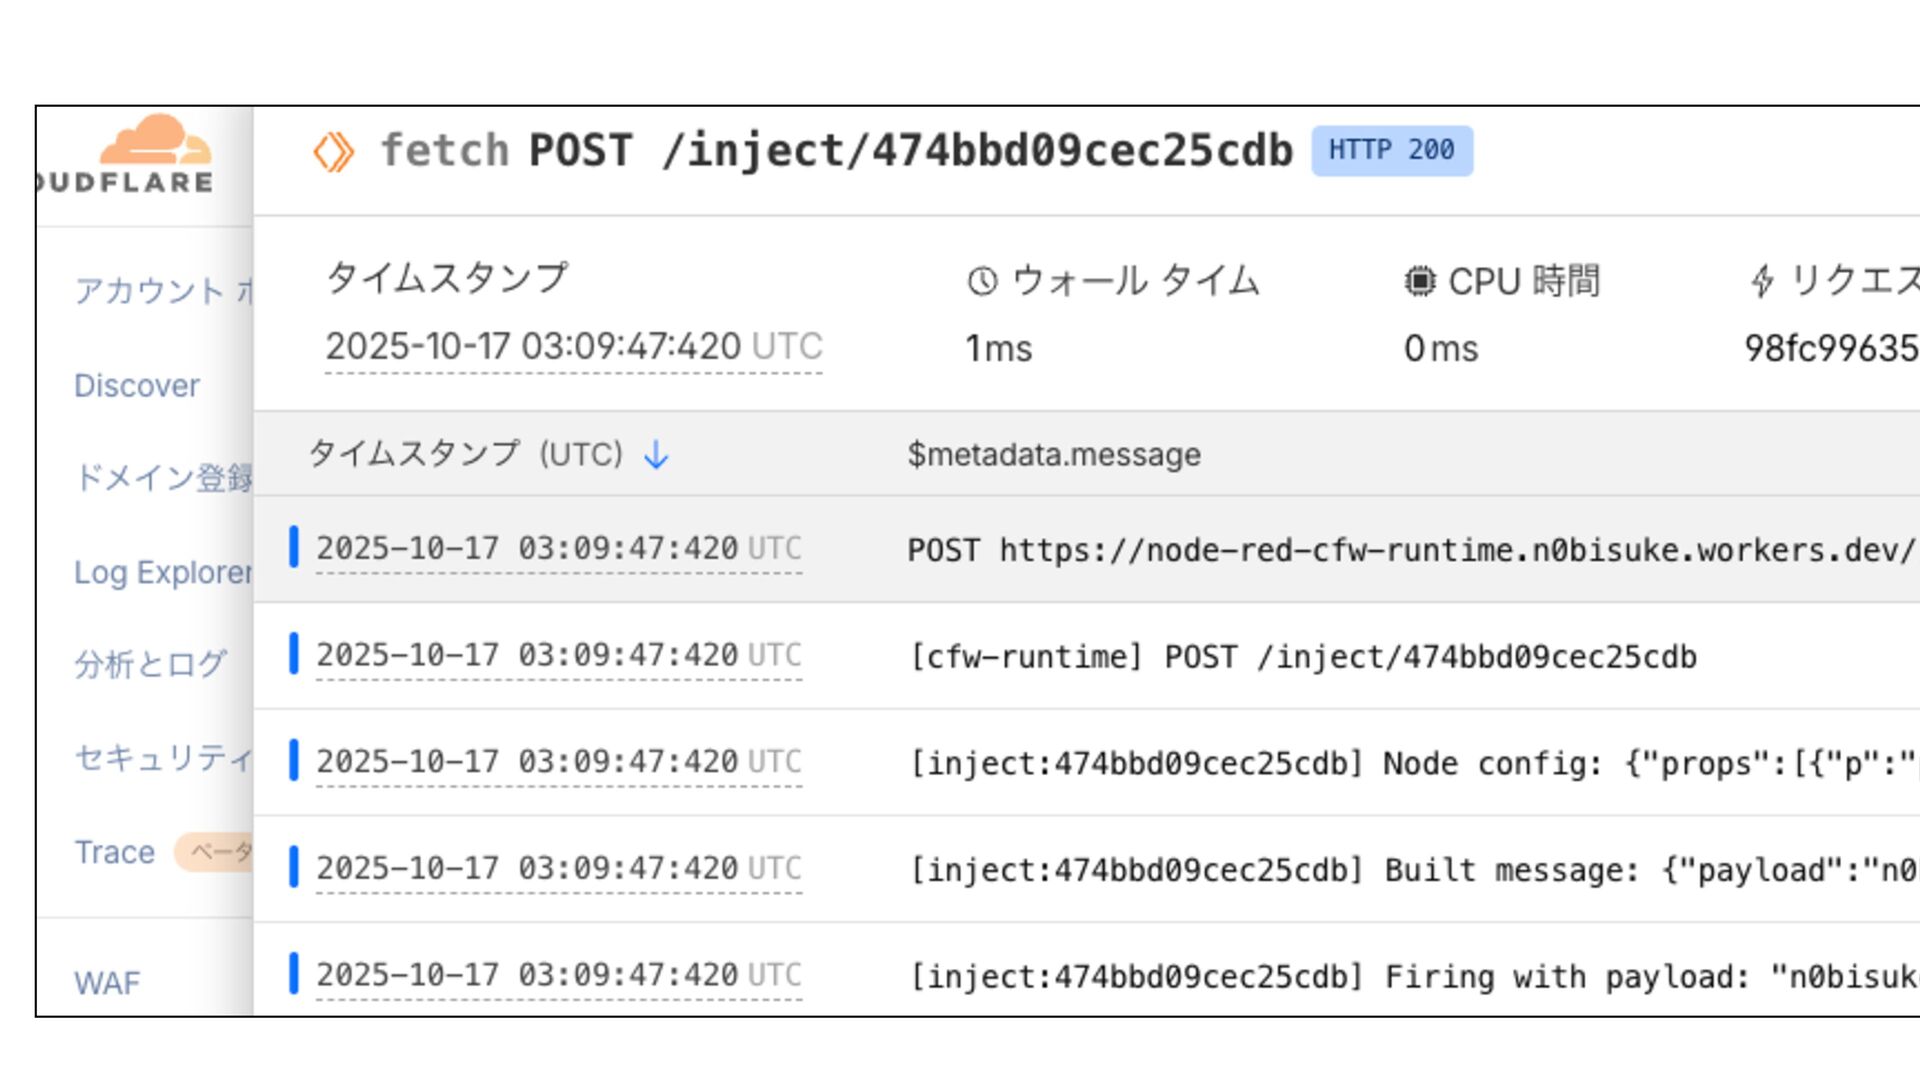Toggle timestamp sort order arrow
The width and height of the screenshot is (1920, 1080).
[x=656, y=455]
